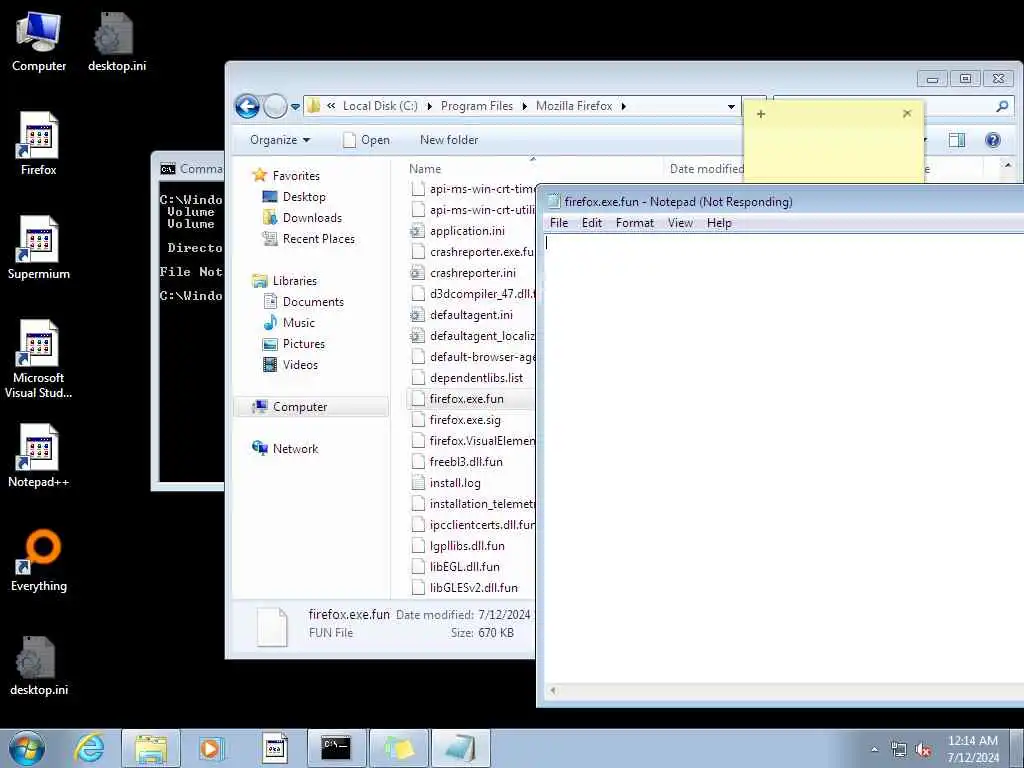1024x768 pixels.
Task: Click the Open toolbar button
Action: [x=366, y=140]
